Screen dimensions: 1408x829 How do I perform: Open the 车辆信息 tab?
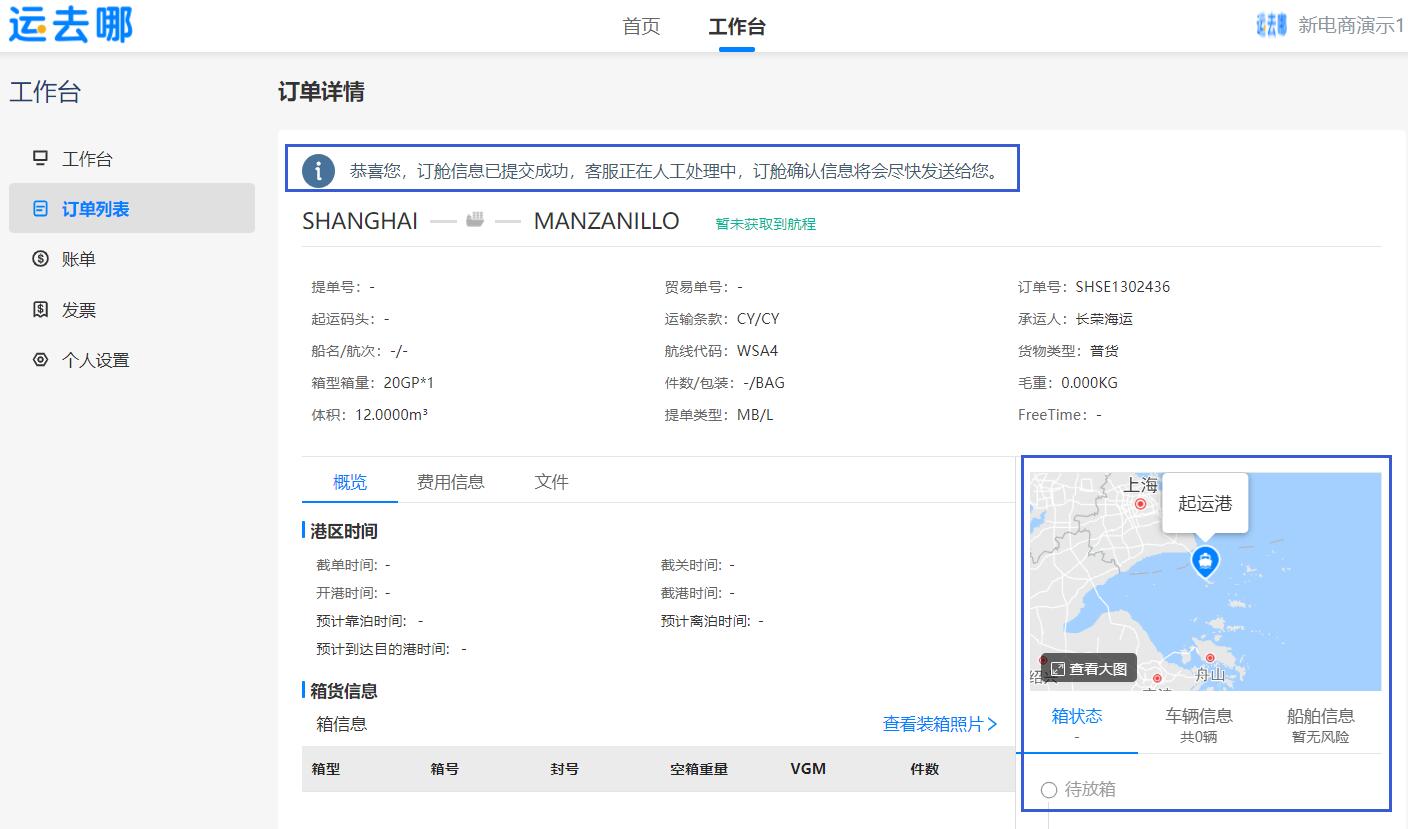[x=1198, y=725]
